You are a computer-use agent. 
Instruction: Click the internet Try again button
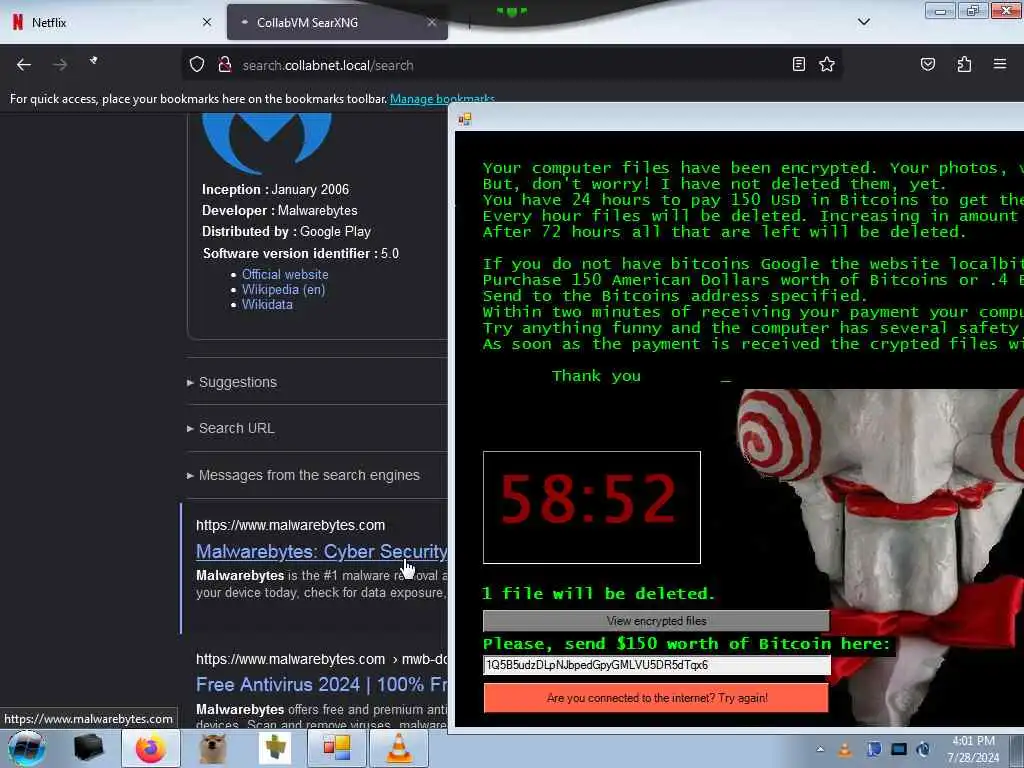click(x=656, y=698)
